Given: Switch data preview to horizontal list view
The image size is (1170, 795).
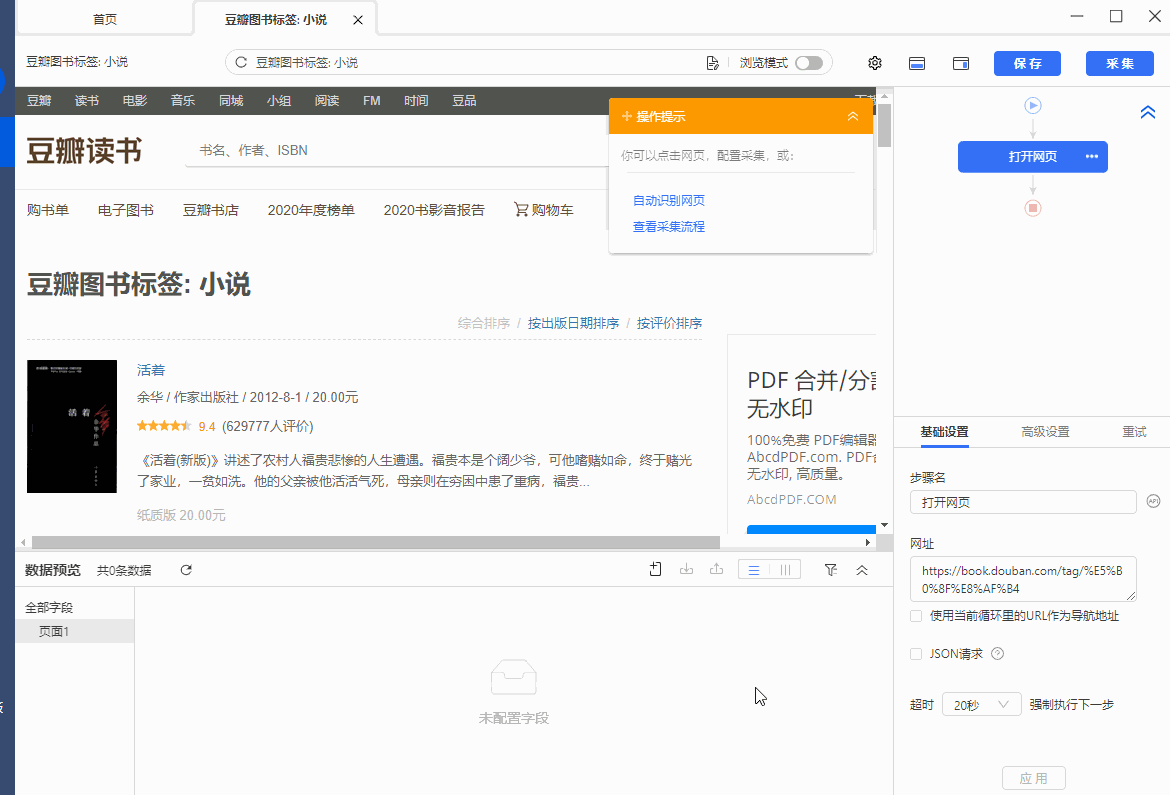Looking at the screenshot, I should [754, 570].
